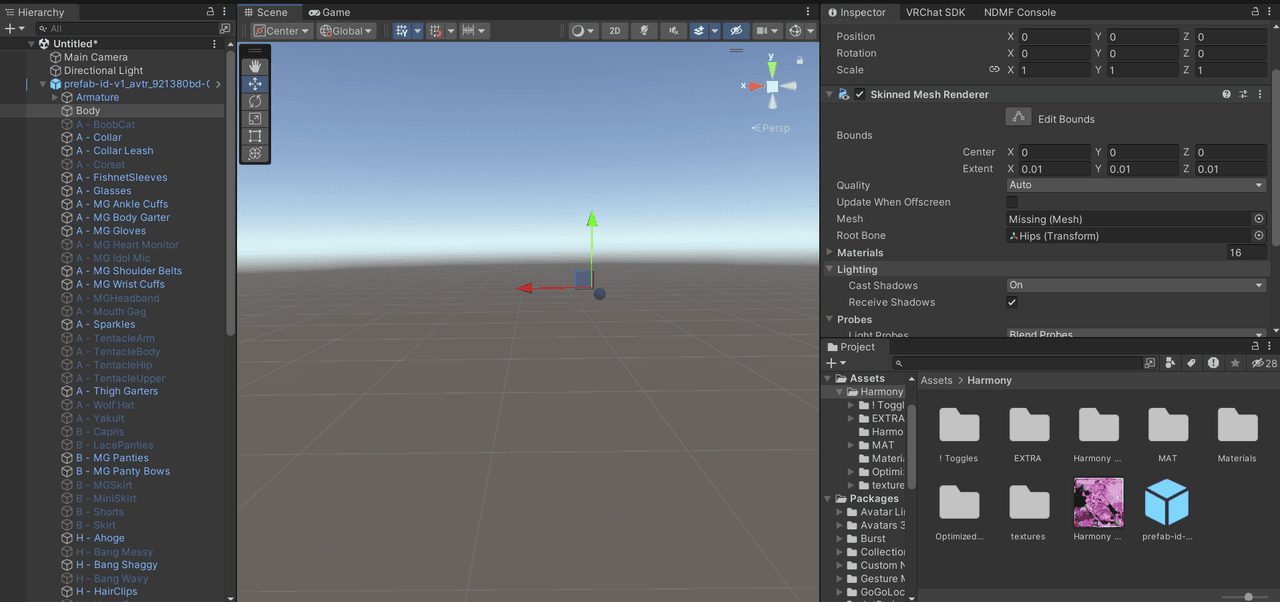Viewport: 1280px width, 602px height.
Task: Select the Transform tool
Action: (x=255, y=154)
